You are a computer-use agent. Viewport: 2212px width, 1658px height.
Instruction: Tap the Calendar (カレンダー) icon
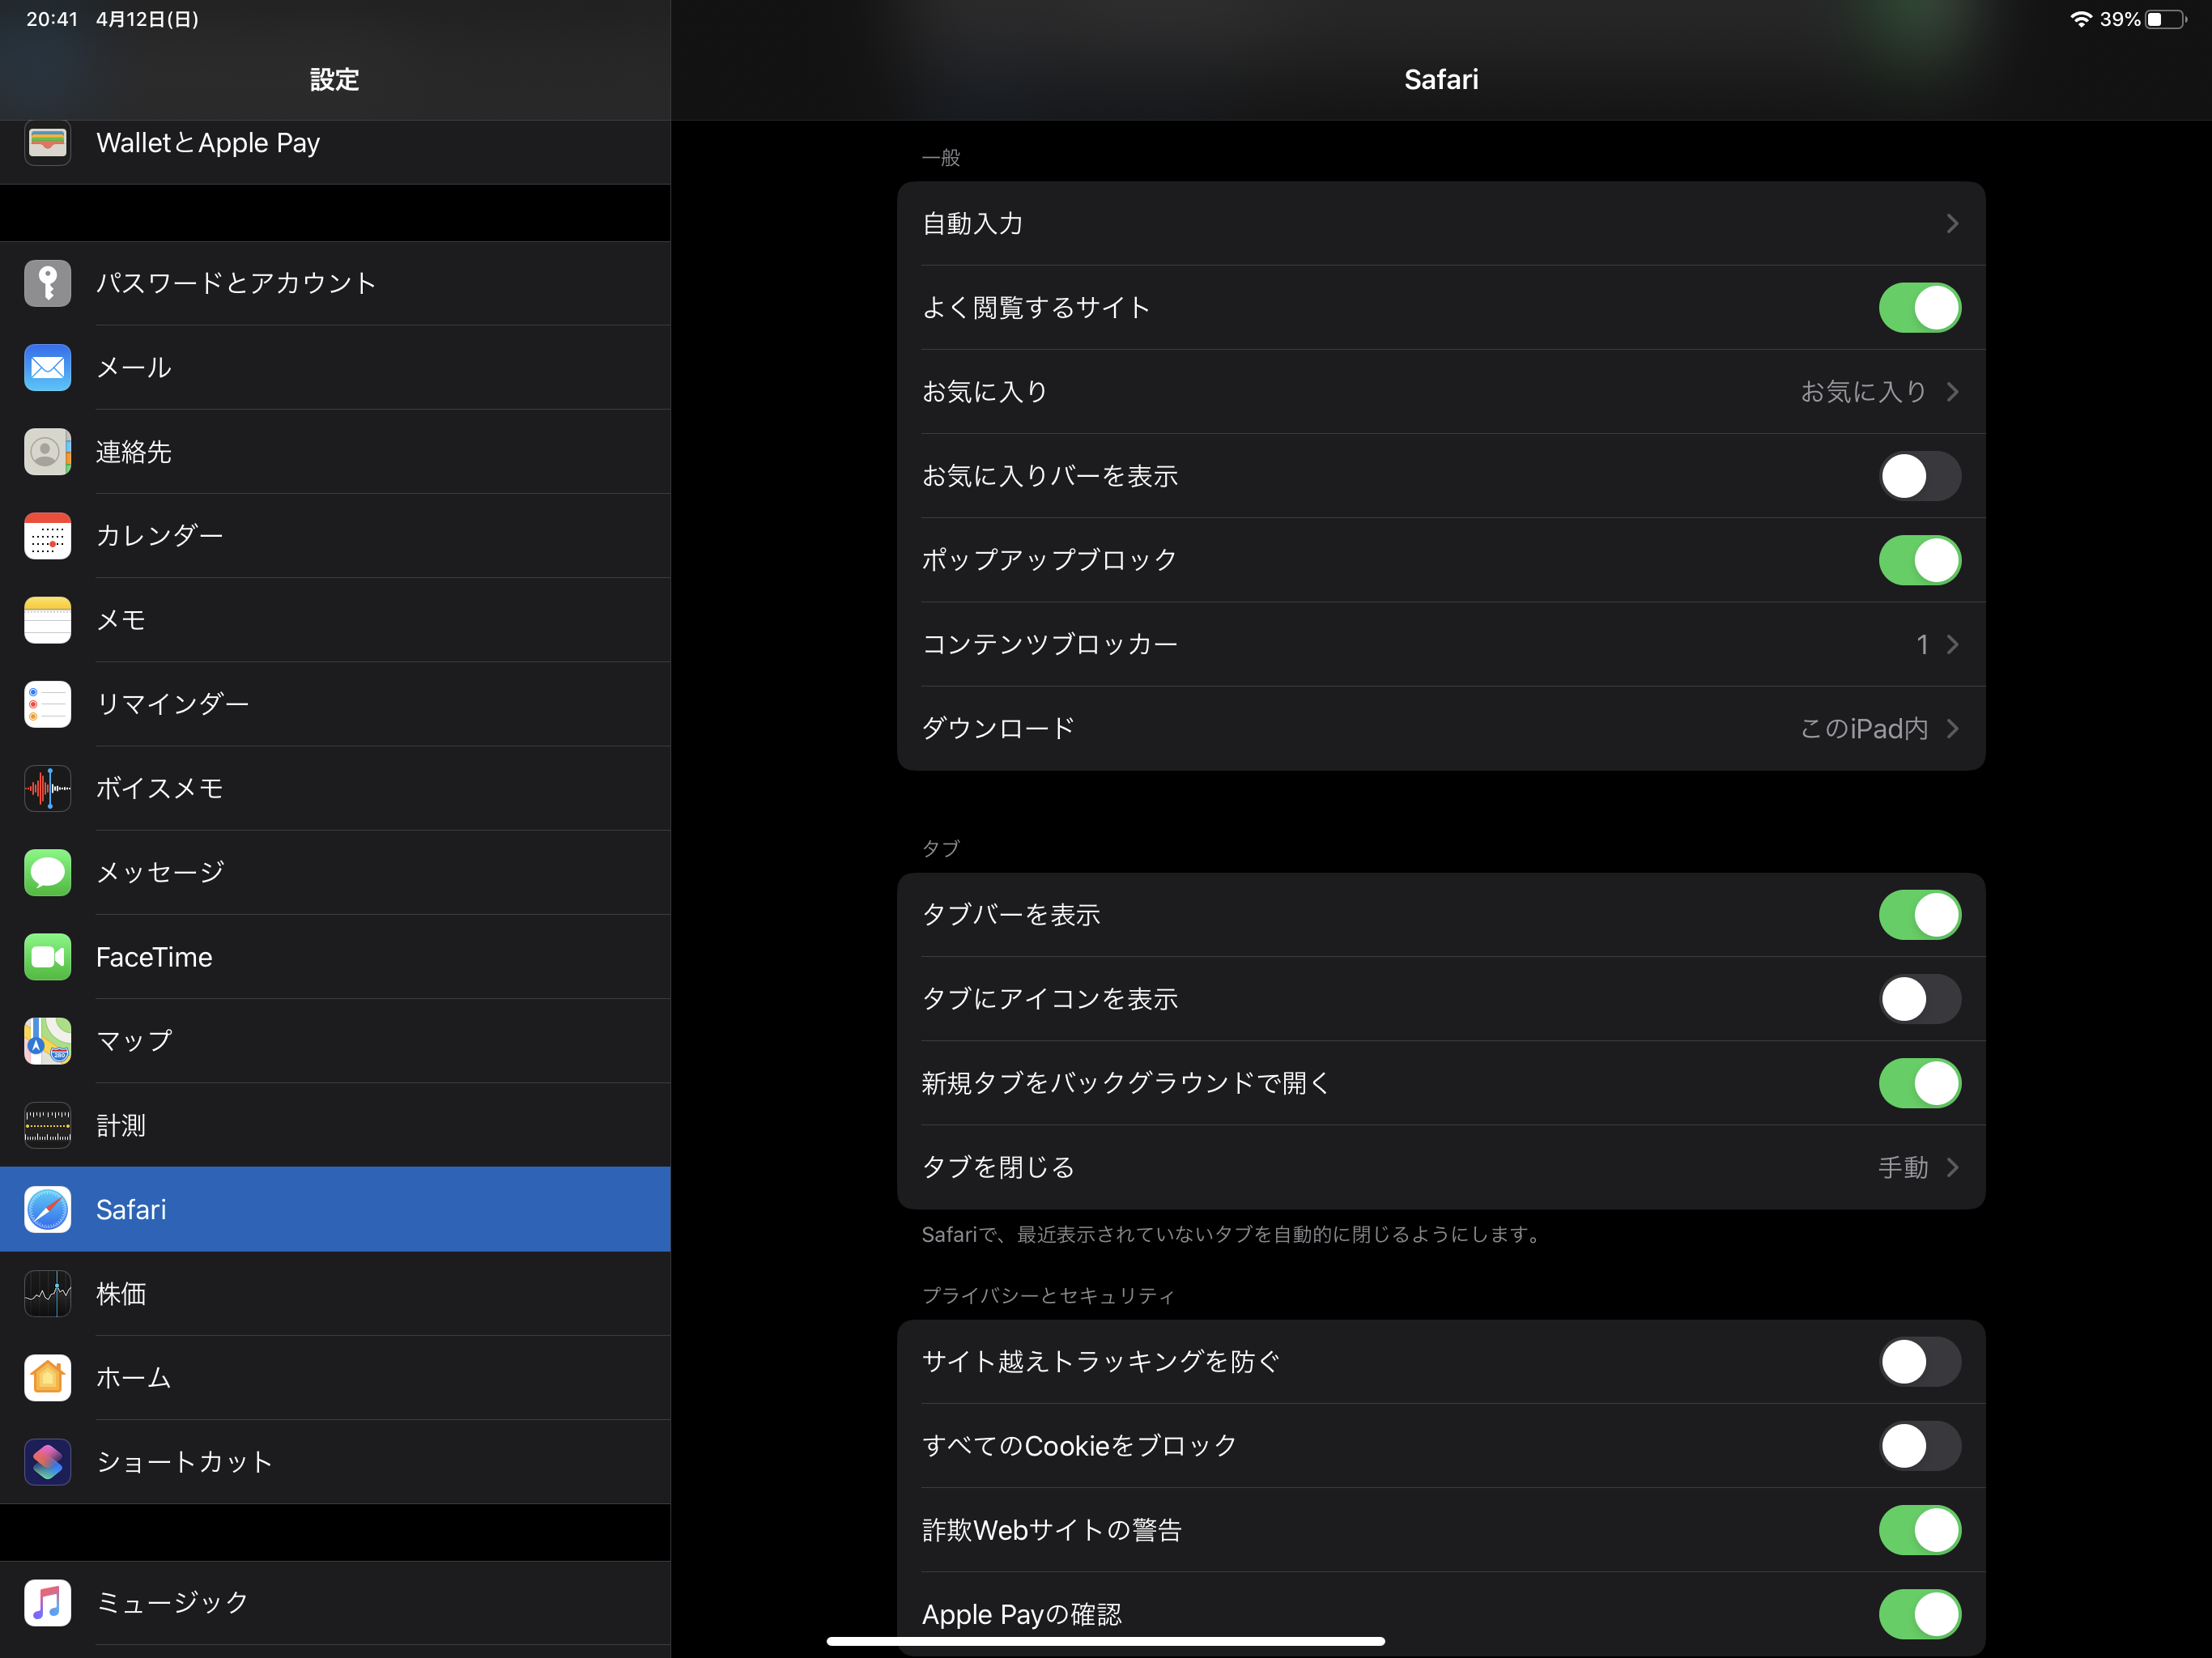click(47, 535)
